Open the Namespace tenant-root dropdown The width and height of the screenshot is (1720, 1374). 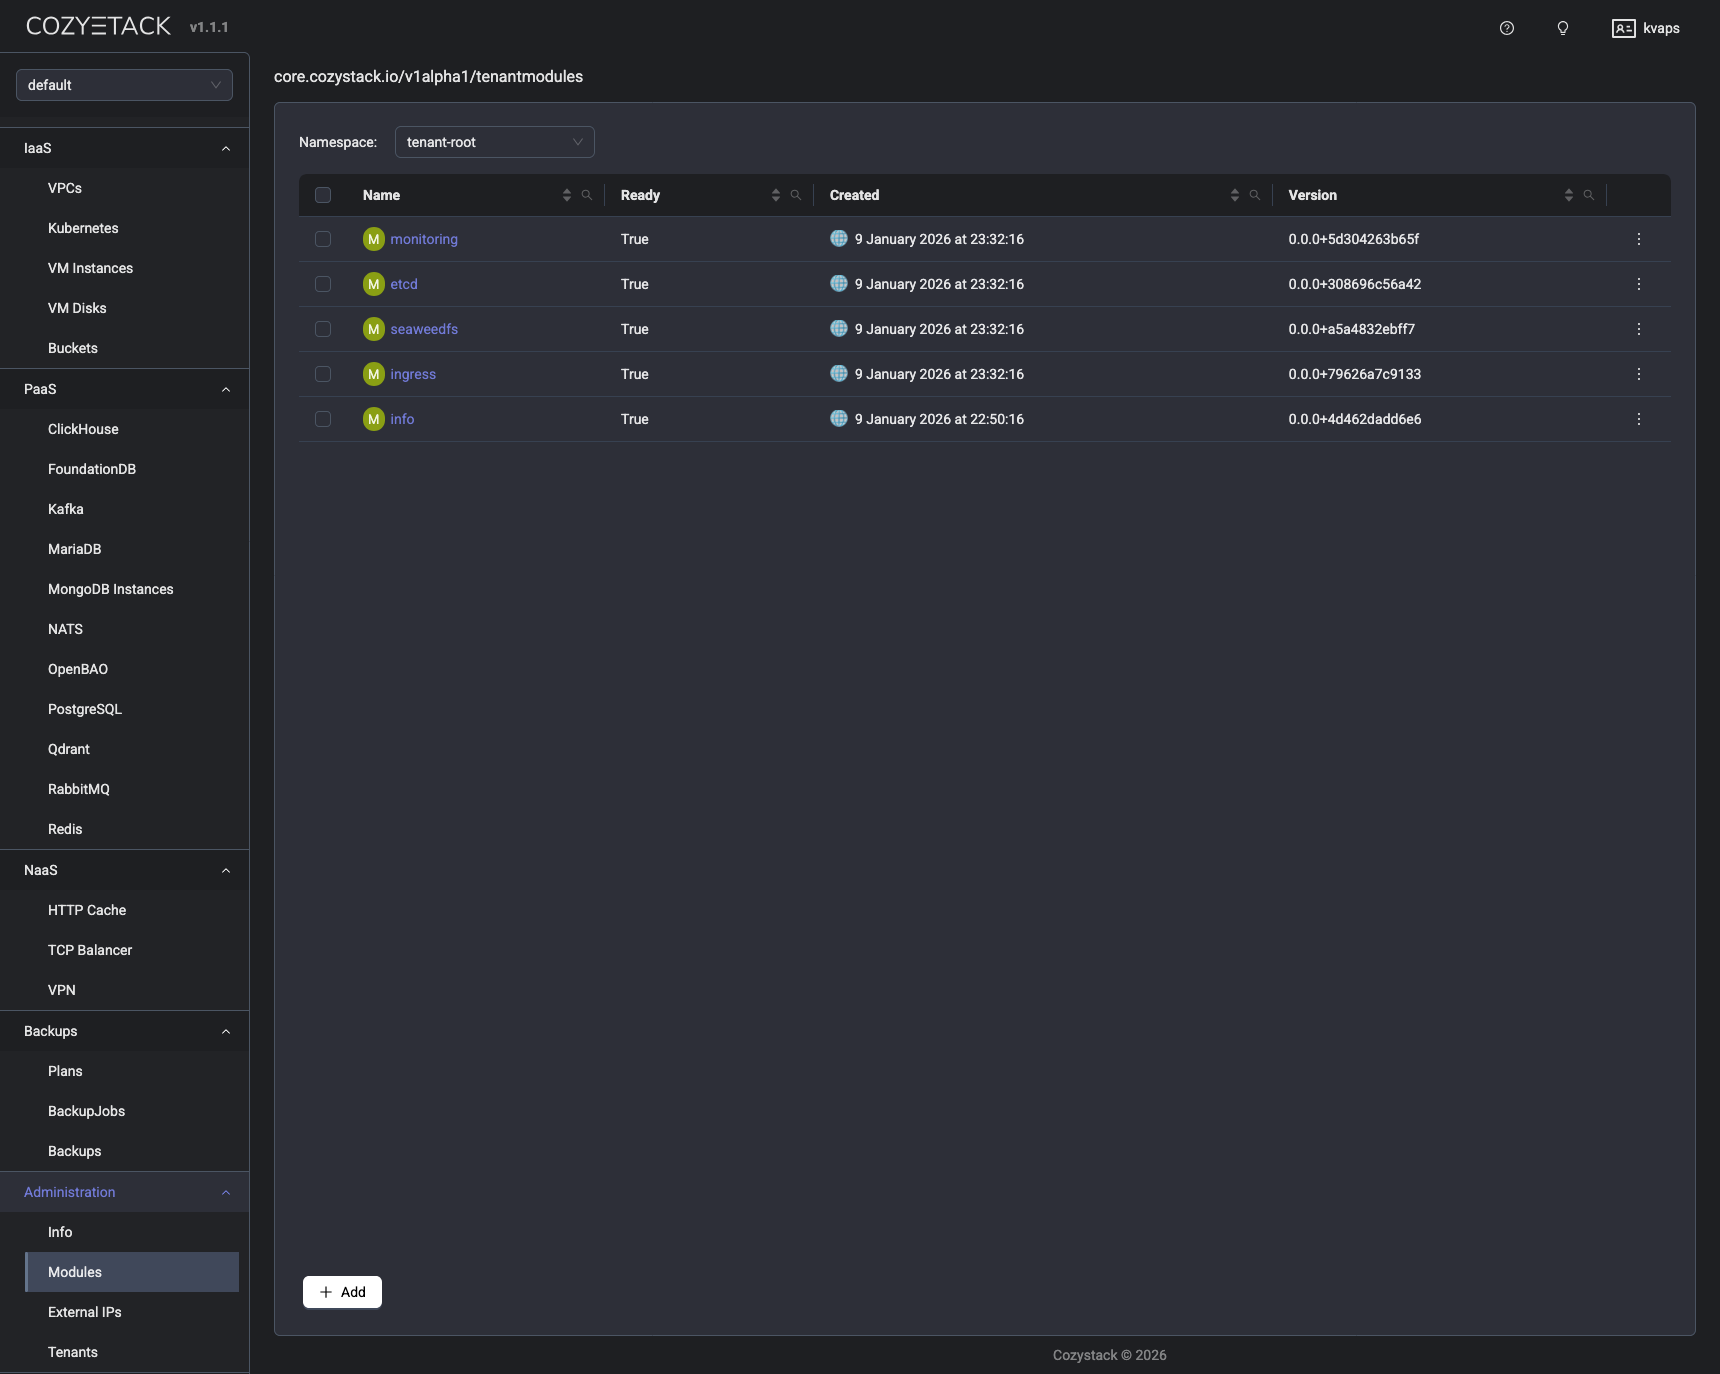coord(494,142)
